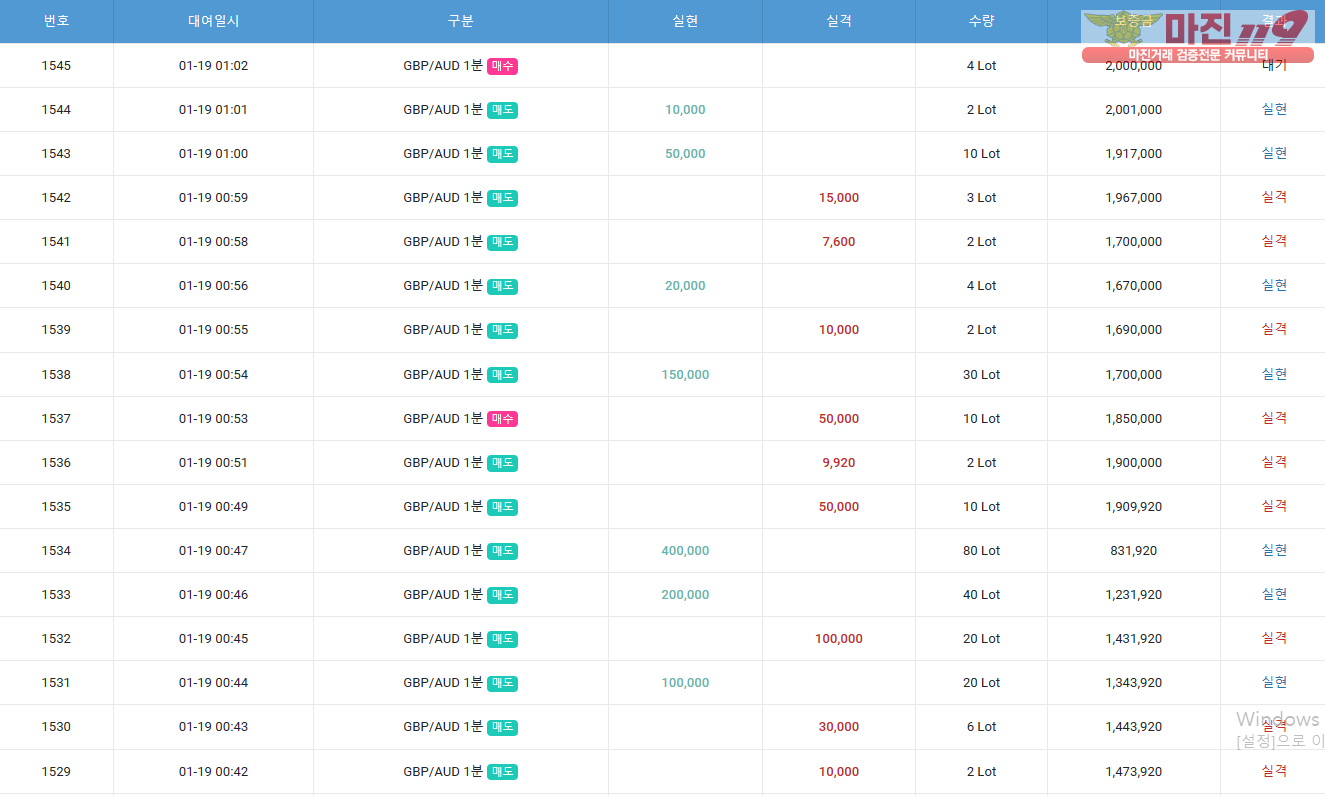
Task: Select the 30 Lot quantity cell
Action: [981, 375]
